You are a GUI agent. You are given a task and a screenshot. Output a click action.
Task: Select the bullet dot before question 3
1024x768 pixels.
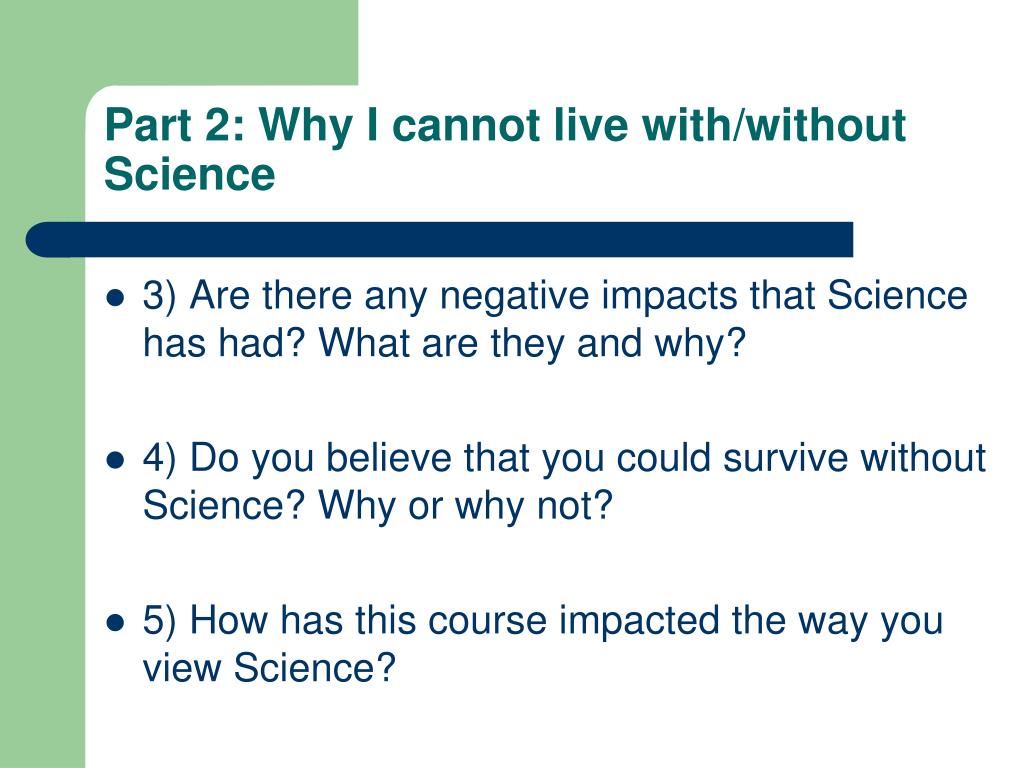(x=115, y=298)
